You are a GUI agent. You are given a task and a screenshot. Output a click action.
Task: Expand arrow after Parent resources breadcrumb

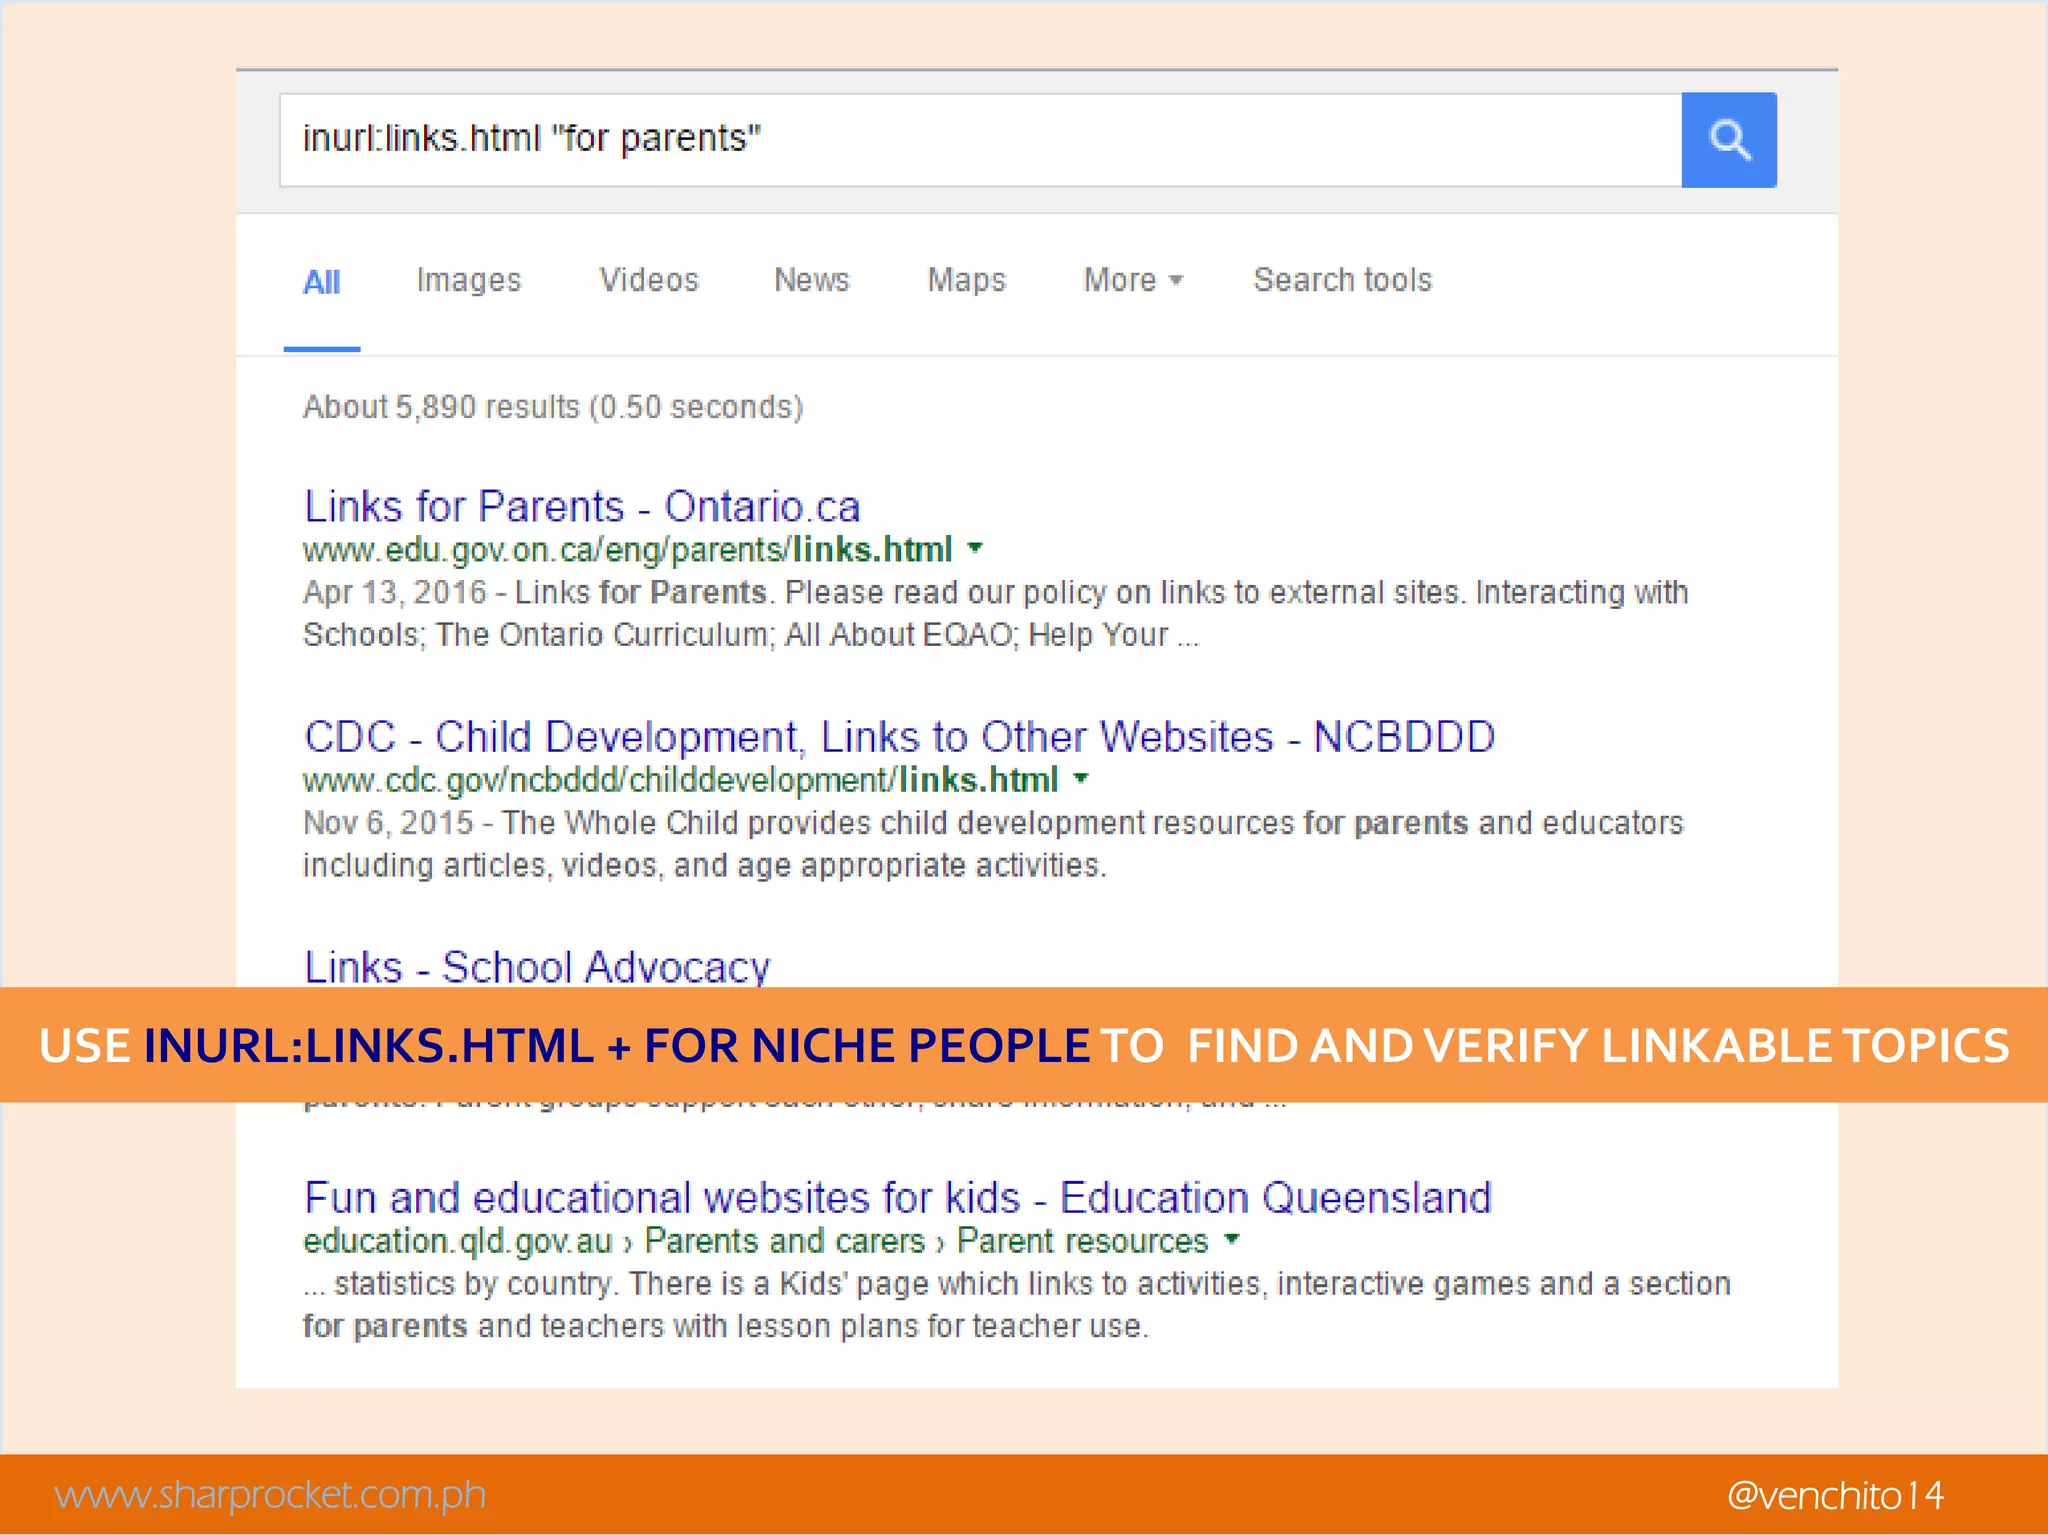tap(1232, 1240)
